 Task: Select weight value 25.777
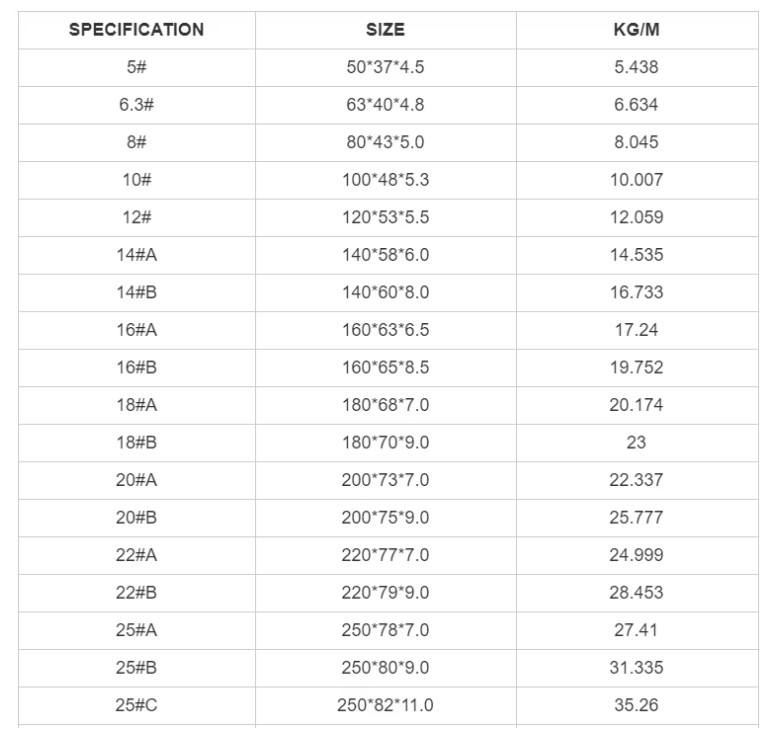636,517
